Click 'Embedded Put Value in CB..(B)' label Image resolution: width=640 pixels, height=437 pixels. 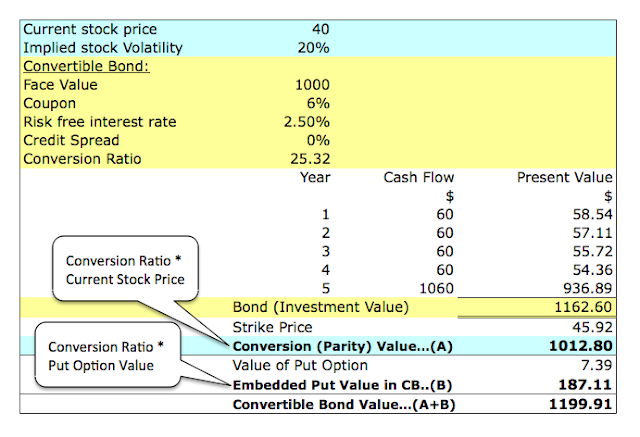[342, 385]
